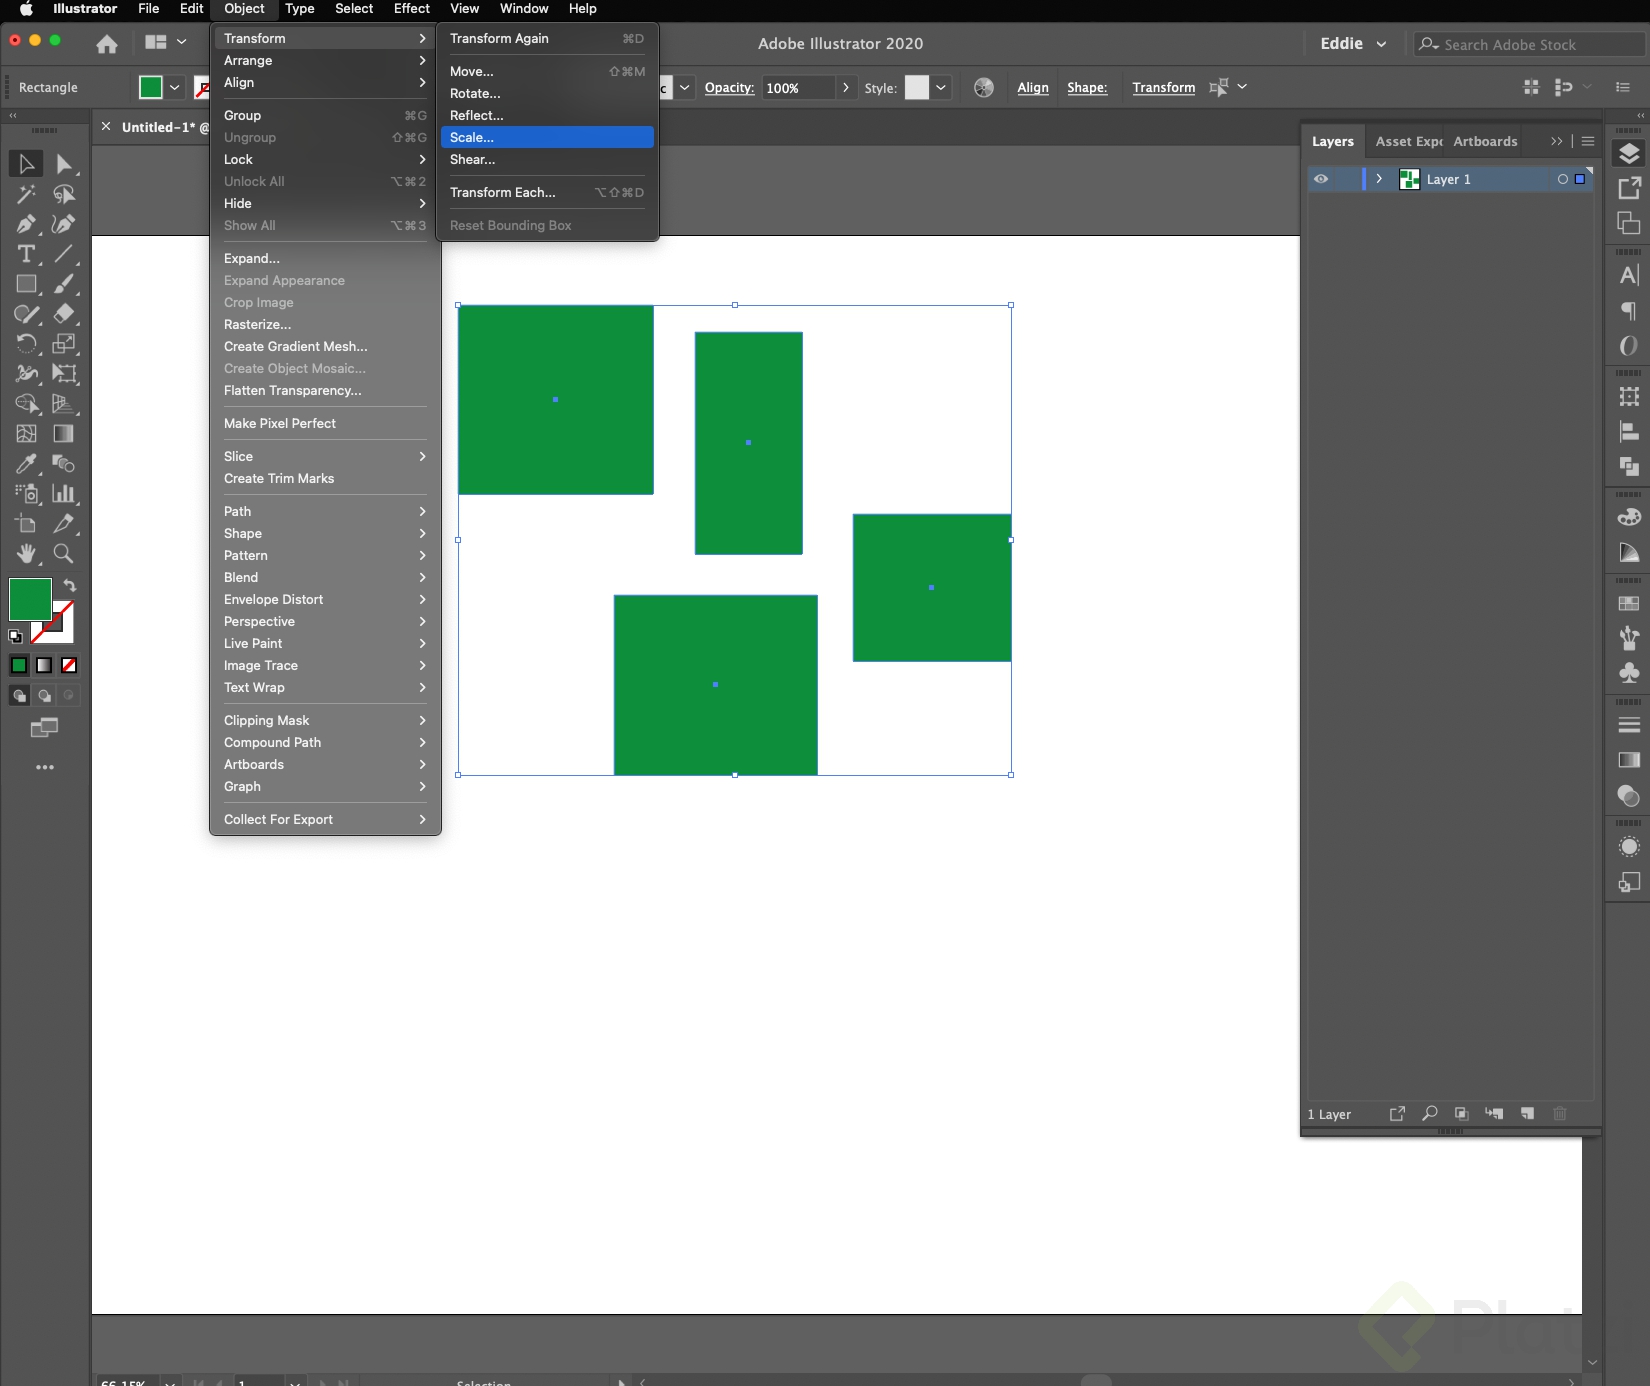This screenshot has width=1650, height=1386.
Task: Select the Magic Wand tool
Action: (26, 194)
